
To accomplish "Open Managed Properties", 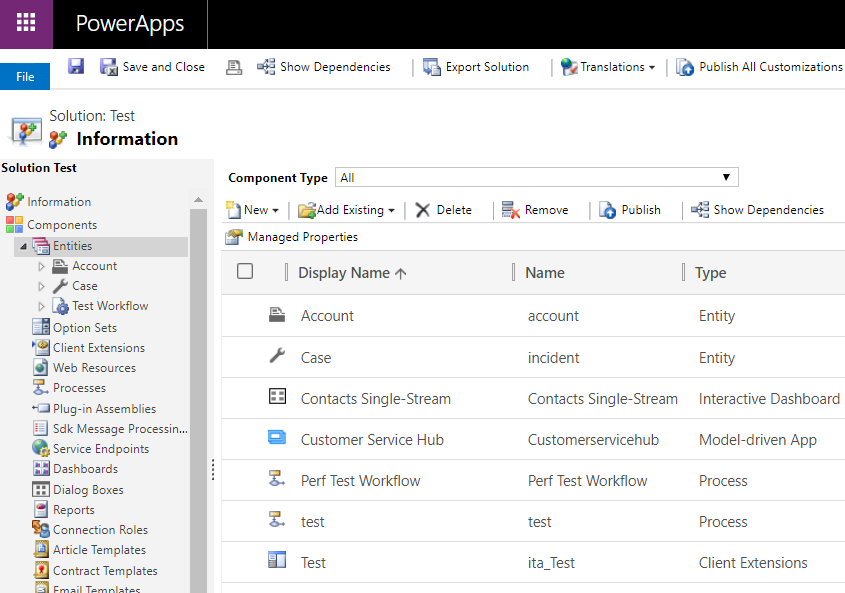I will pos(292,237).
